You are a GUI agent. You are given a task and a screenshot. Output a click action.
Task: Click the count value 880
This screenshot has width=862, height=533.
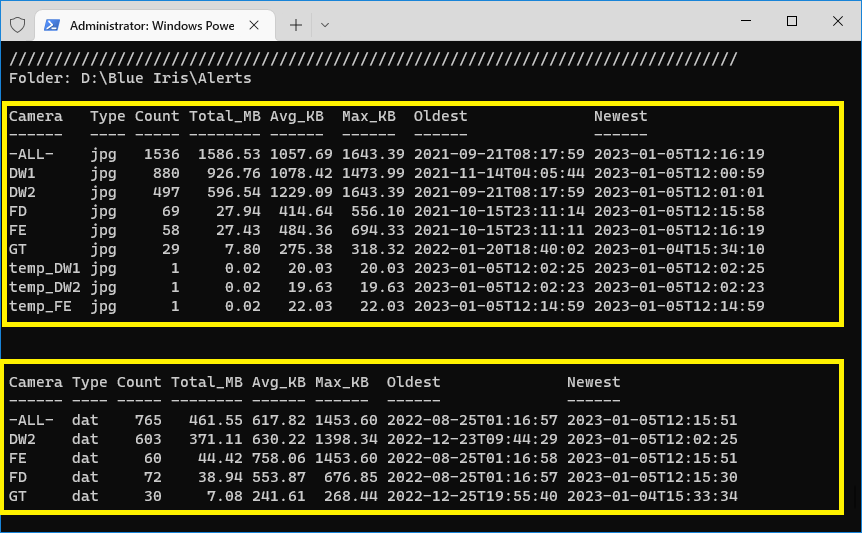(166, 174)
